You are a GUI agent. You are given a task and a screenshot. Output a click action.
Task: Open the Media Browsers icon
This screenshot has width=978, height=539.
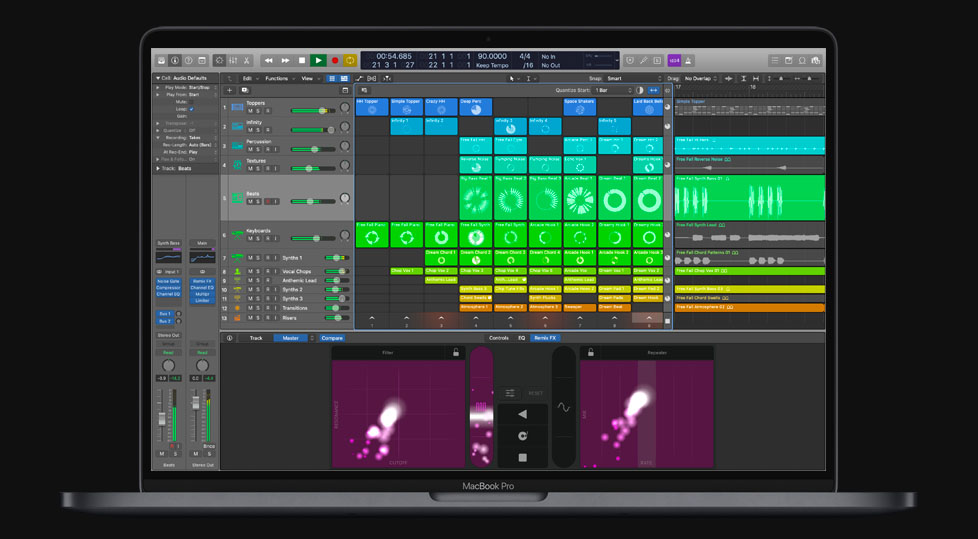(x=815, y=61)
